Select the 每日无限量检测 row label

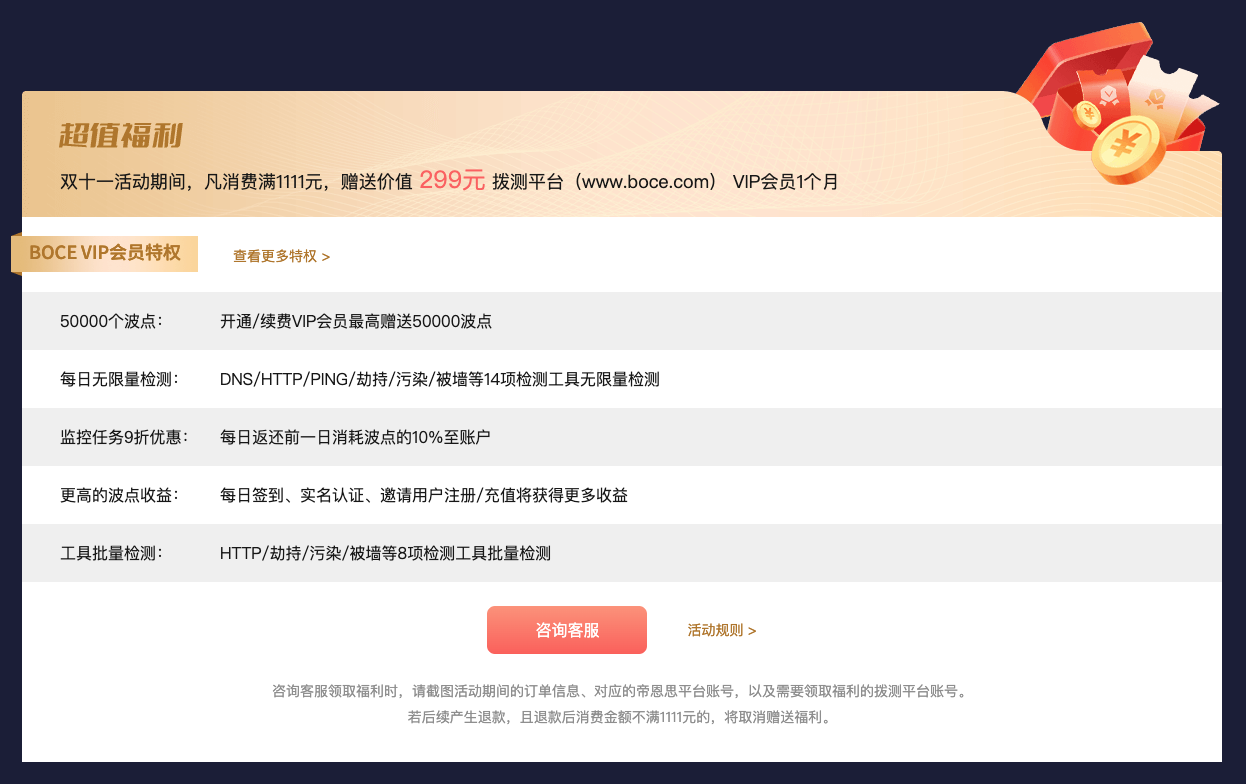pos(119,380)
